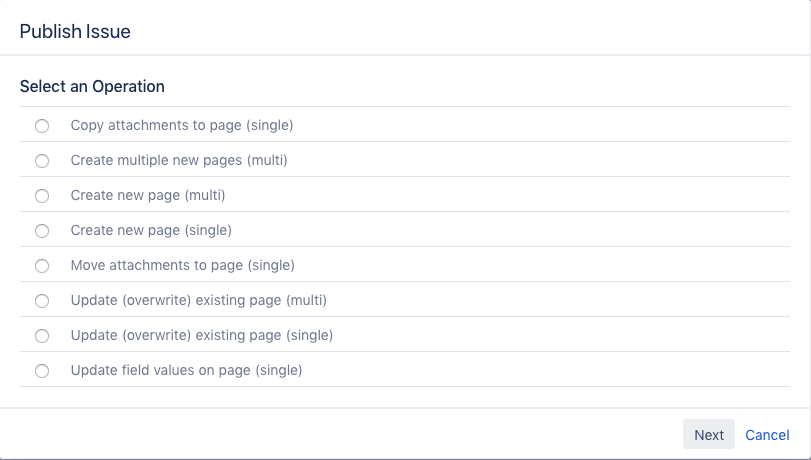This screenshot has height=460, width=811.
Task: Click the "Create multiple new pages (multi)" label text
Action: pyautogui.click(x=179, y=160)
